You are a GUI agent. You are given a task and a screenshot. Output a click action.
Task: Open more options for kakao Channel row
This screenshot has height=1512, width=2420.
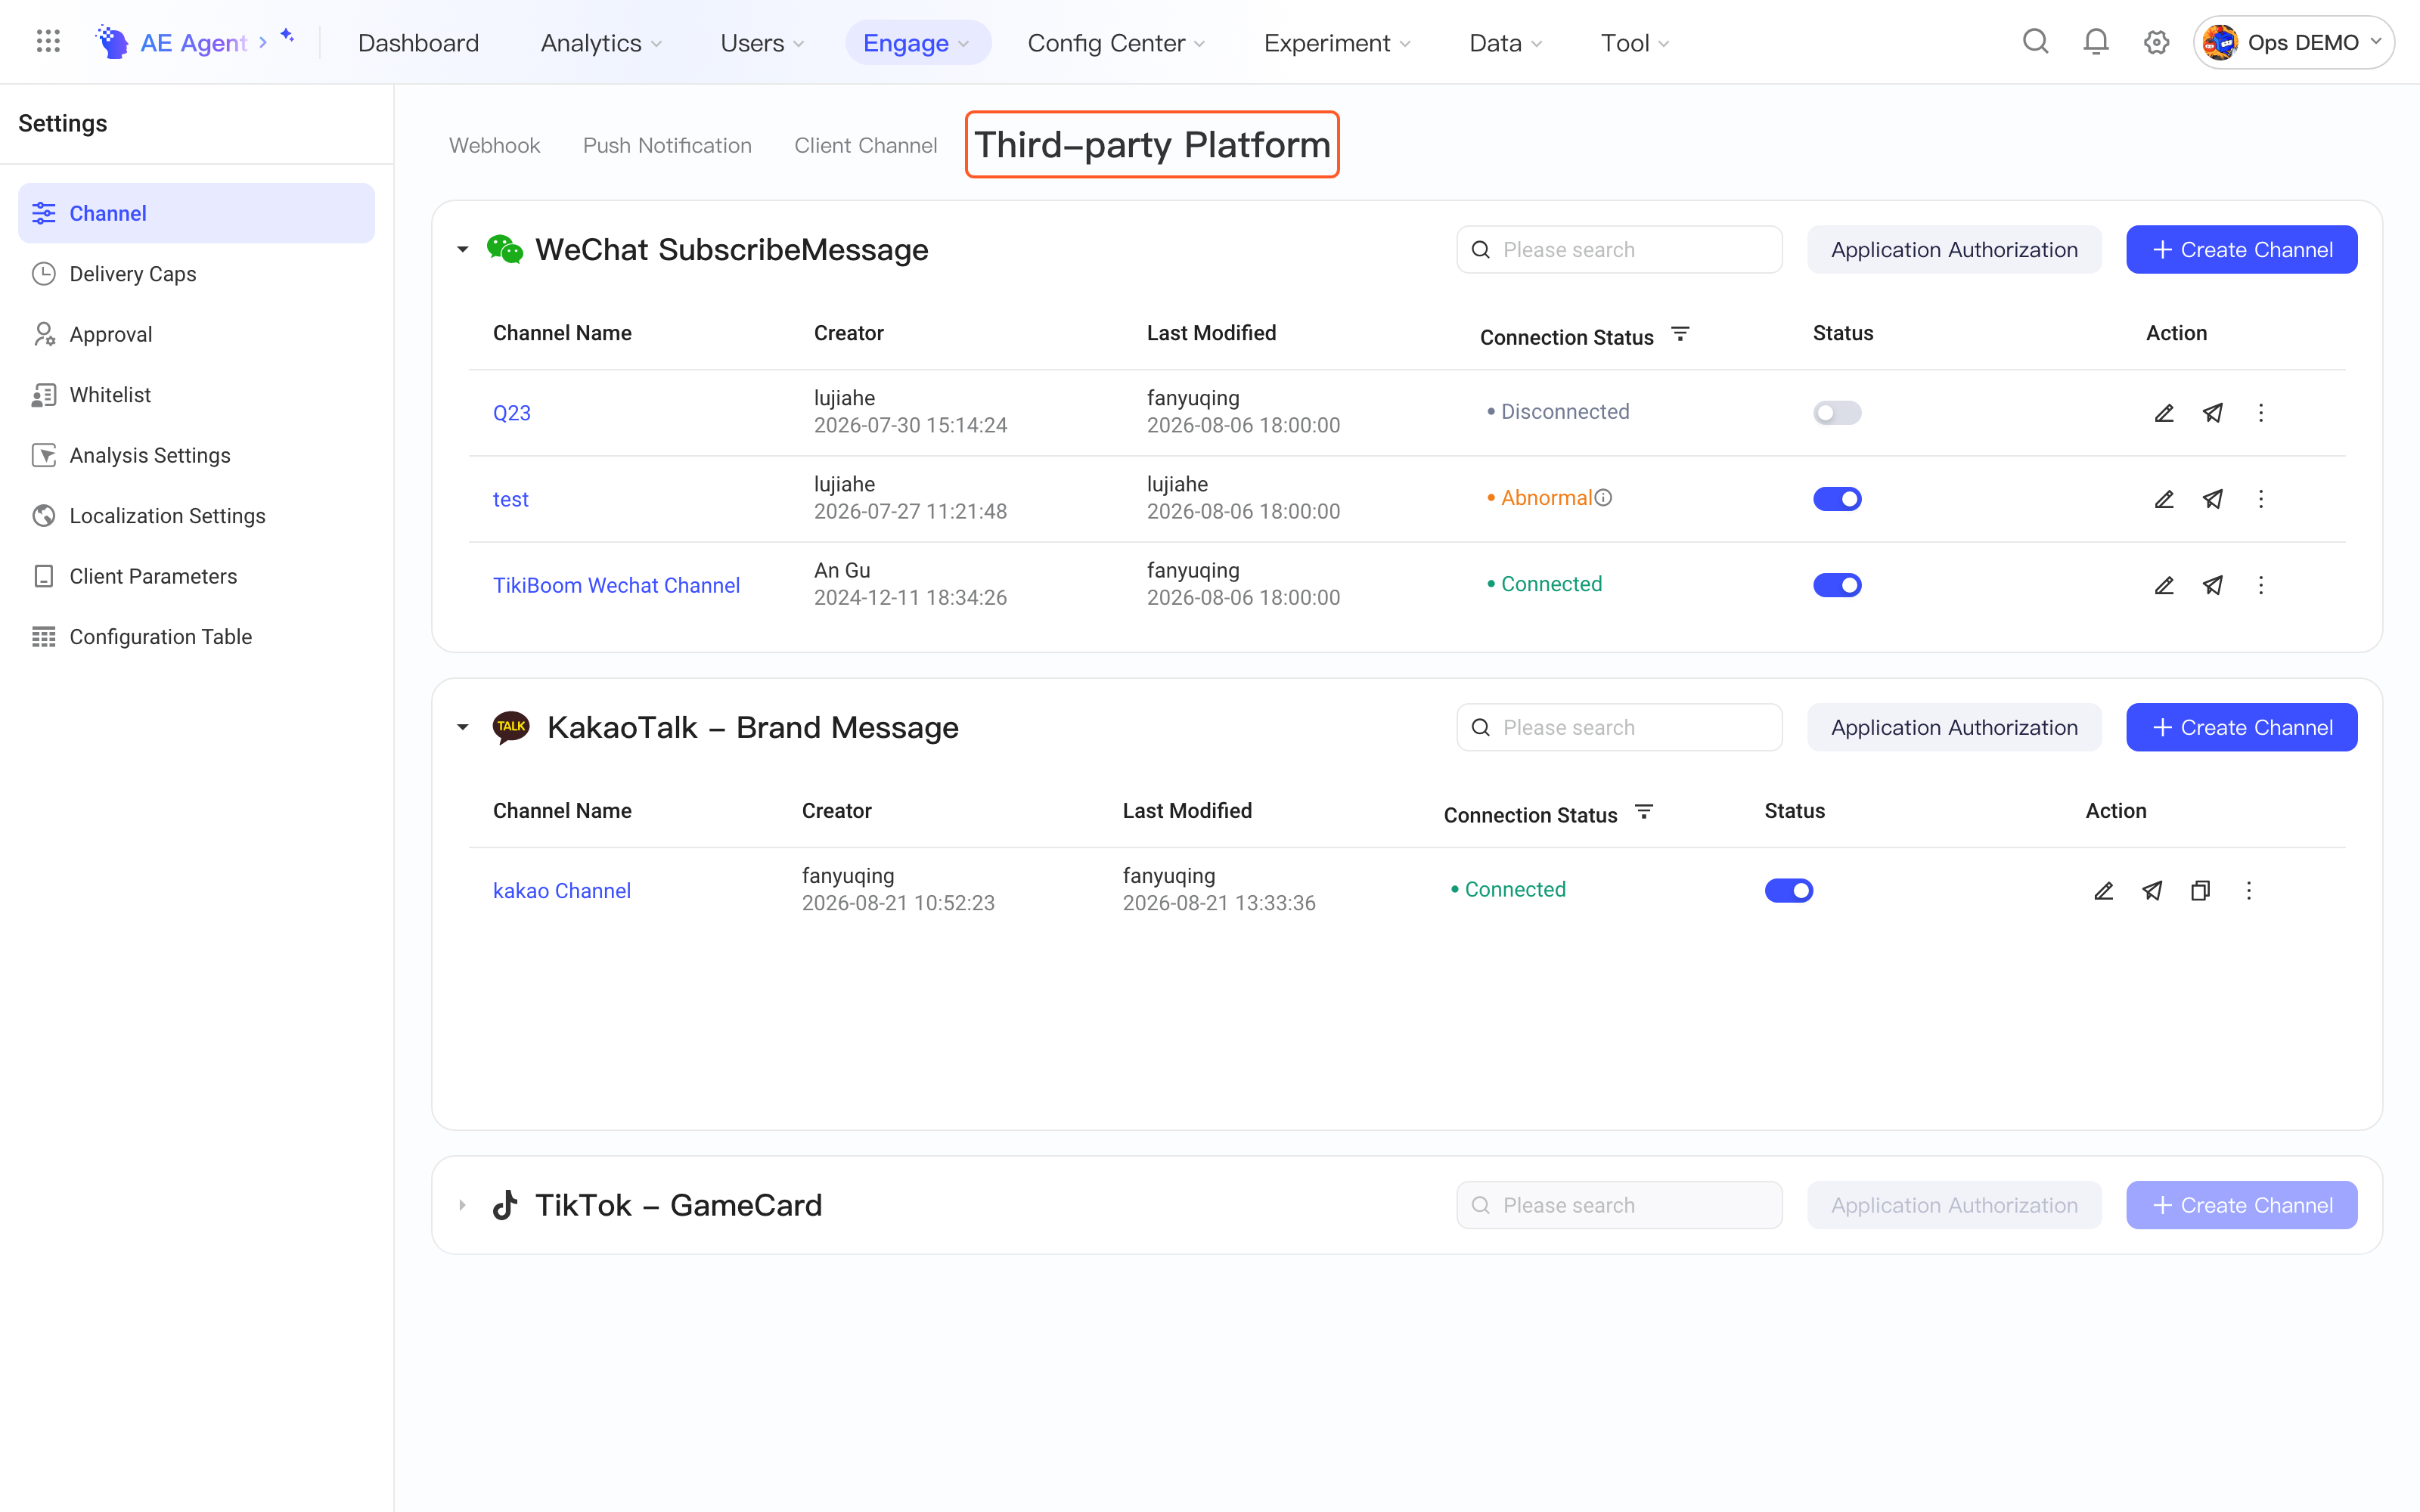[2249, 891]
